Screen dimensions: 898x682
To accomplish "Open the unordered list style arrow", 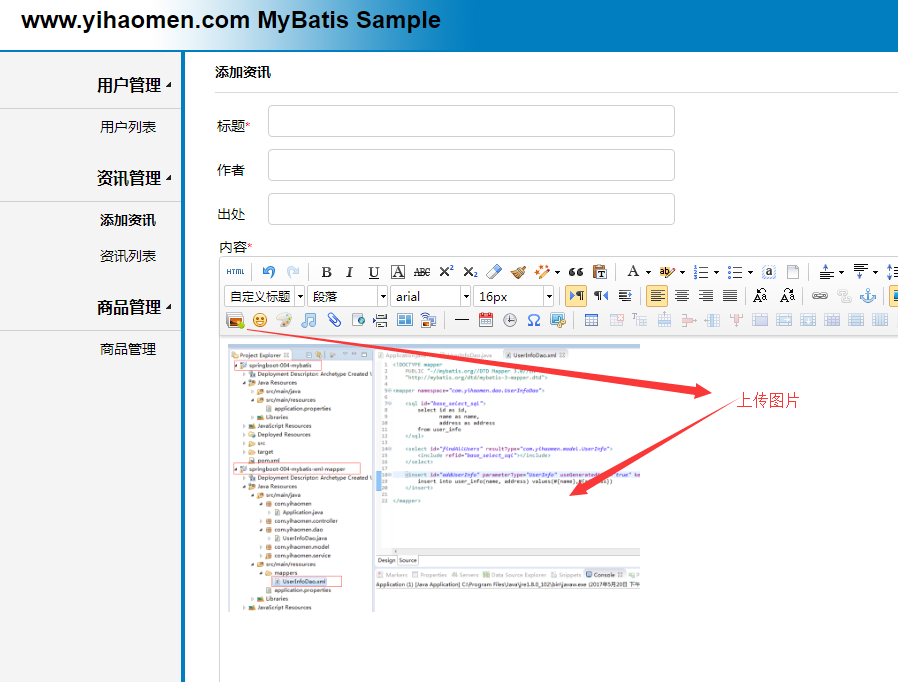I will (x=750, y=273).
